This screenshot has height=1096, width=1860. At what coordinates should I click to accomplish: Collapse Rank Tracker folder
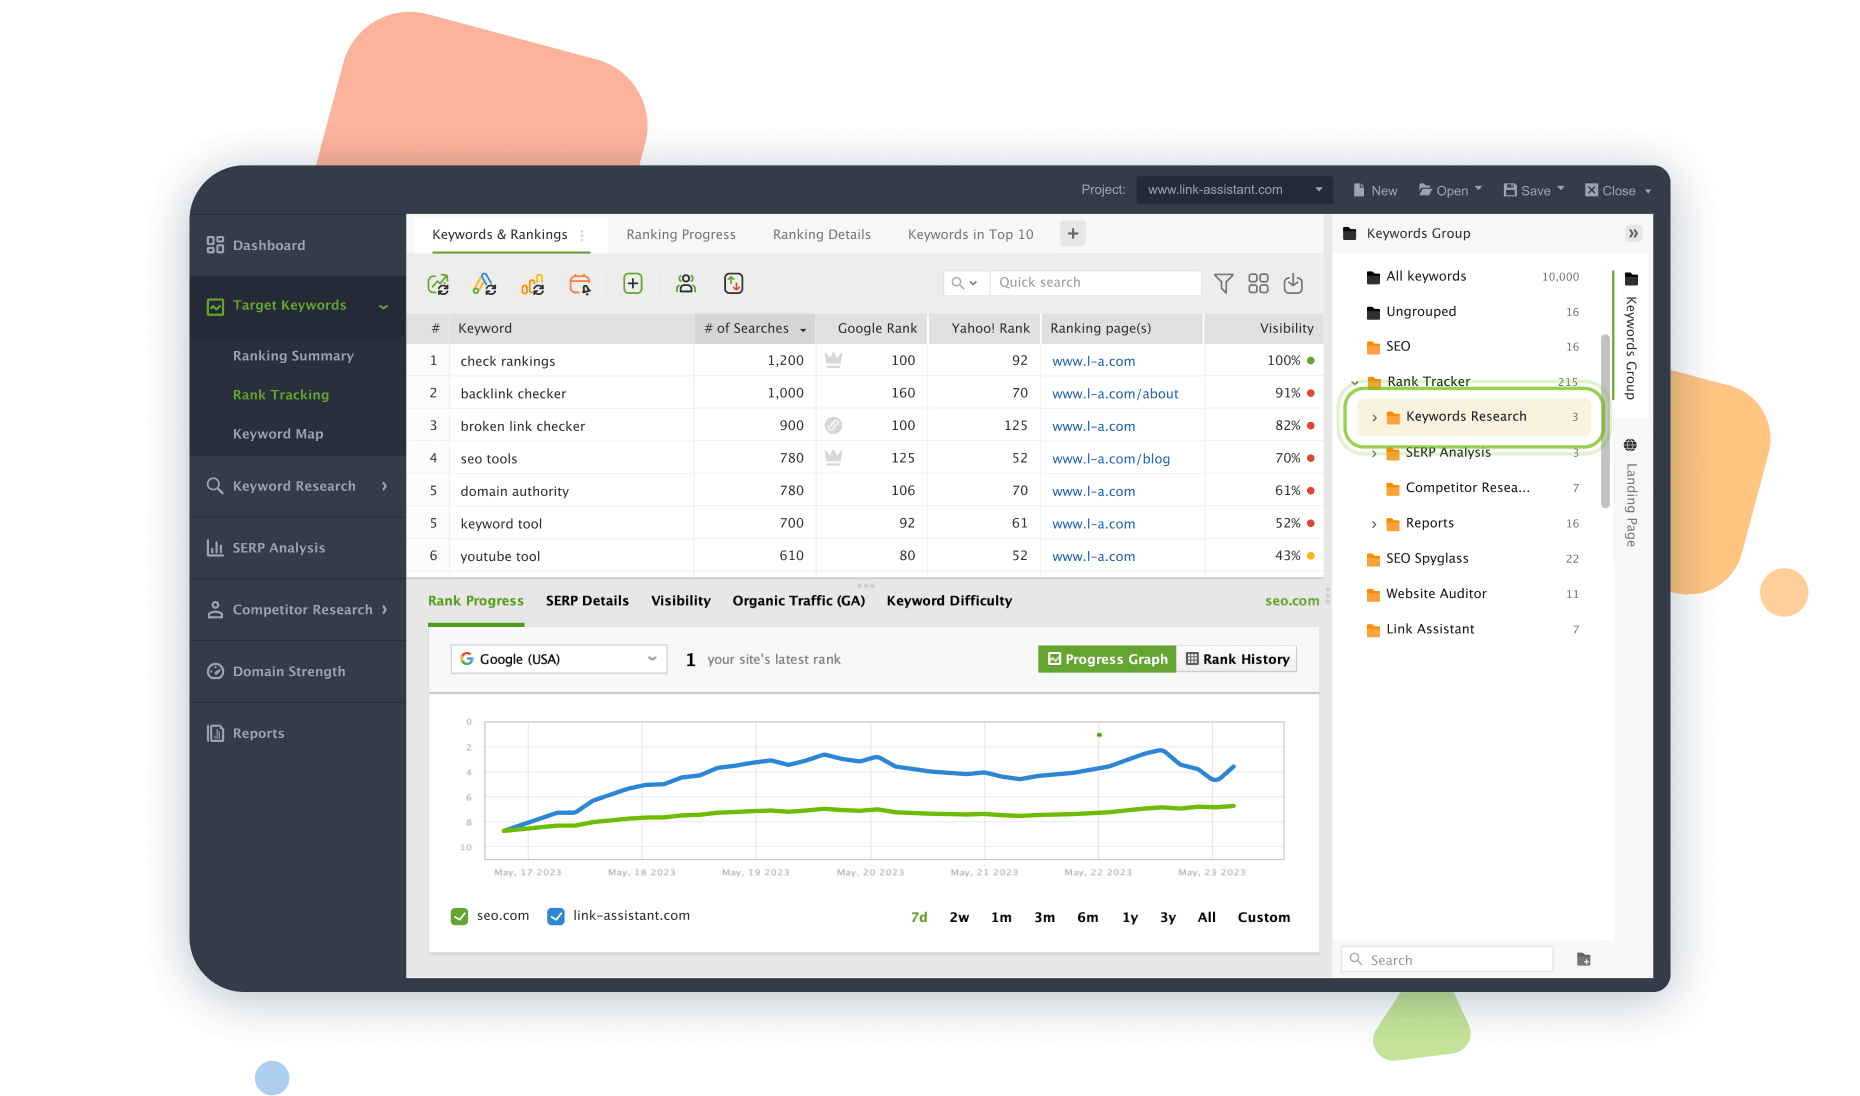coord(1355,382)
